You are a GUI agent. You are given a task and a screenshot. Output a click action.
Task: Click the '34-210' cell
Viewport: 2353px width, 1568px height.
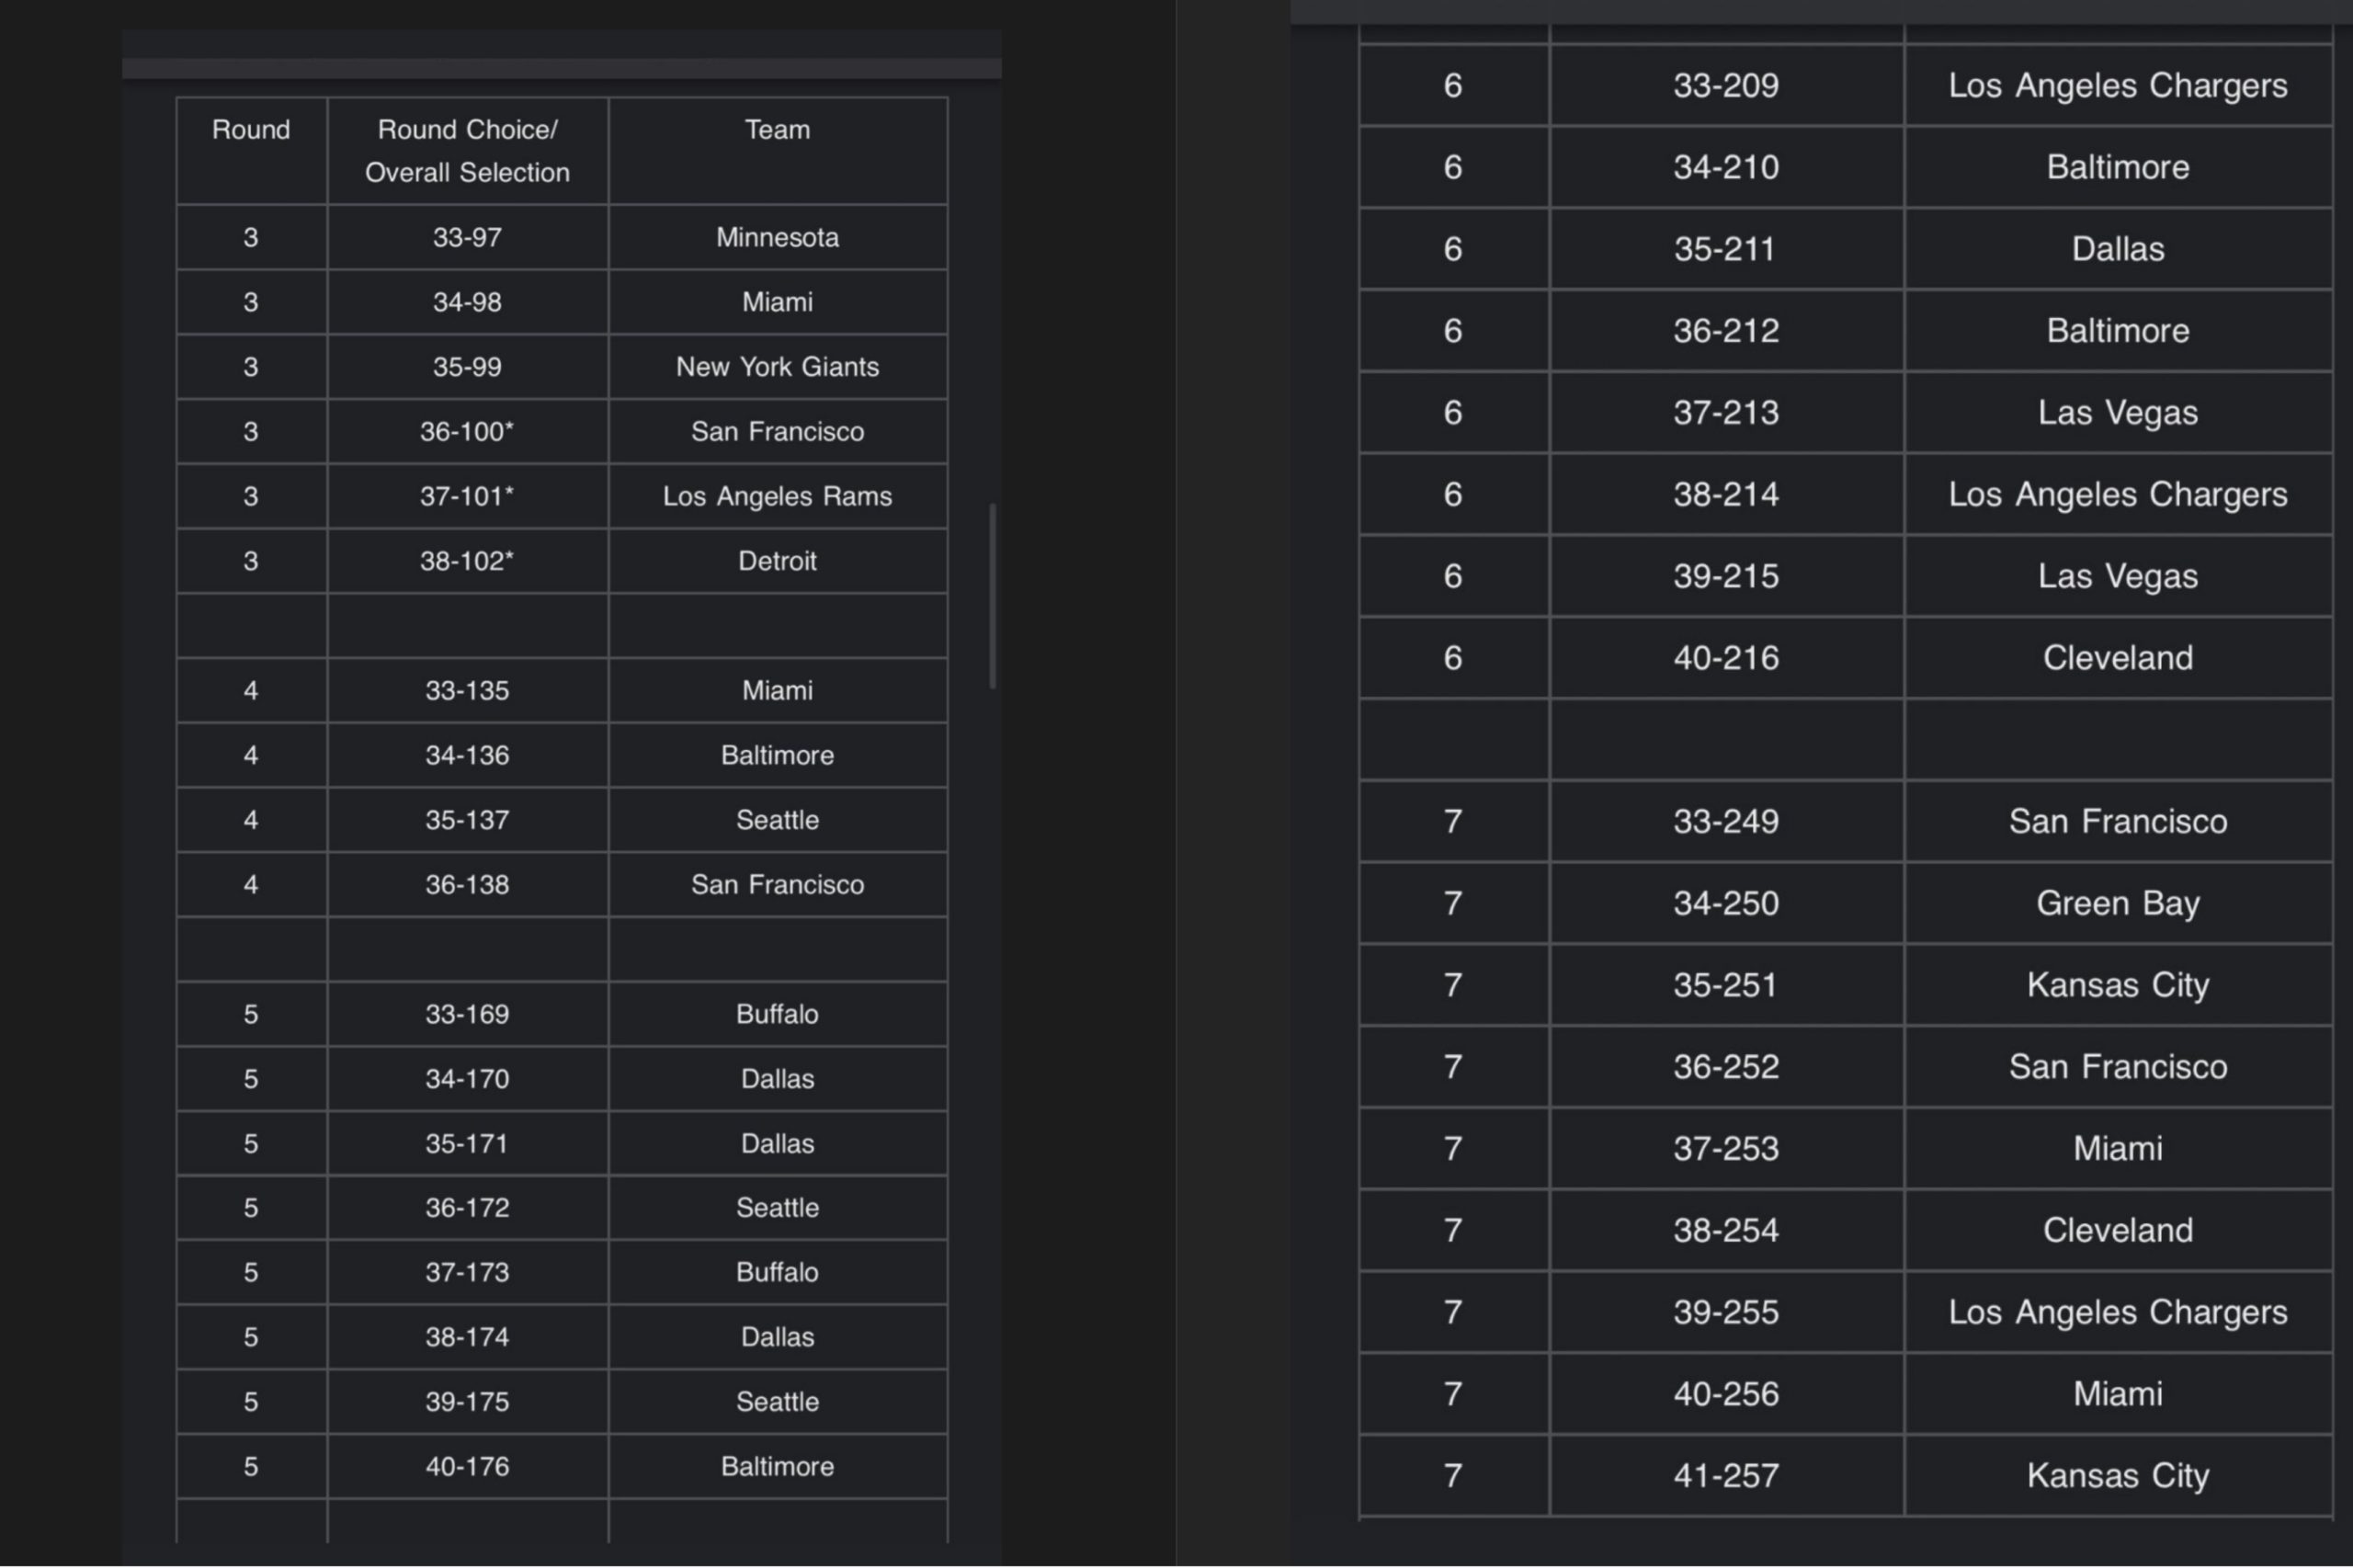click(x=1726, y=167)
